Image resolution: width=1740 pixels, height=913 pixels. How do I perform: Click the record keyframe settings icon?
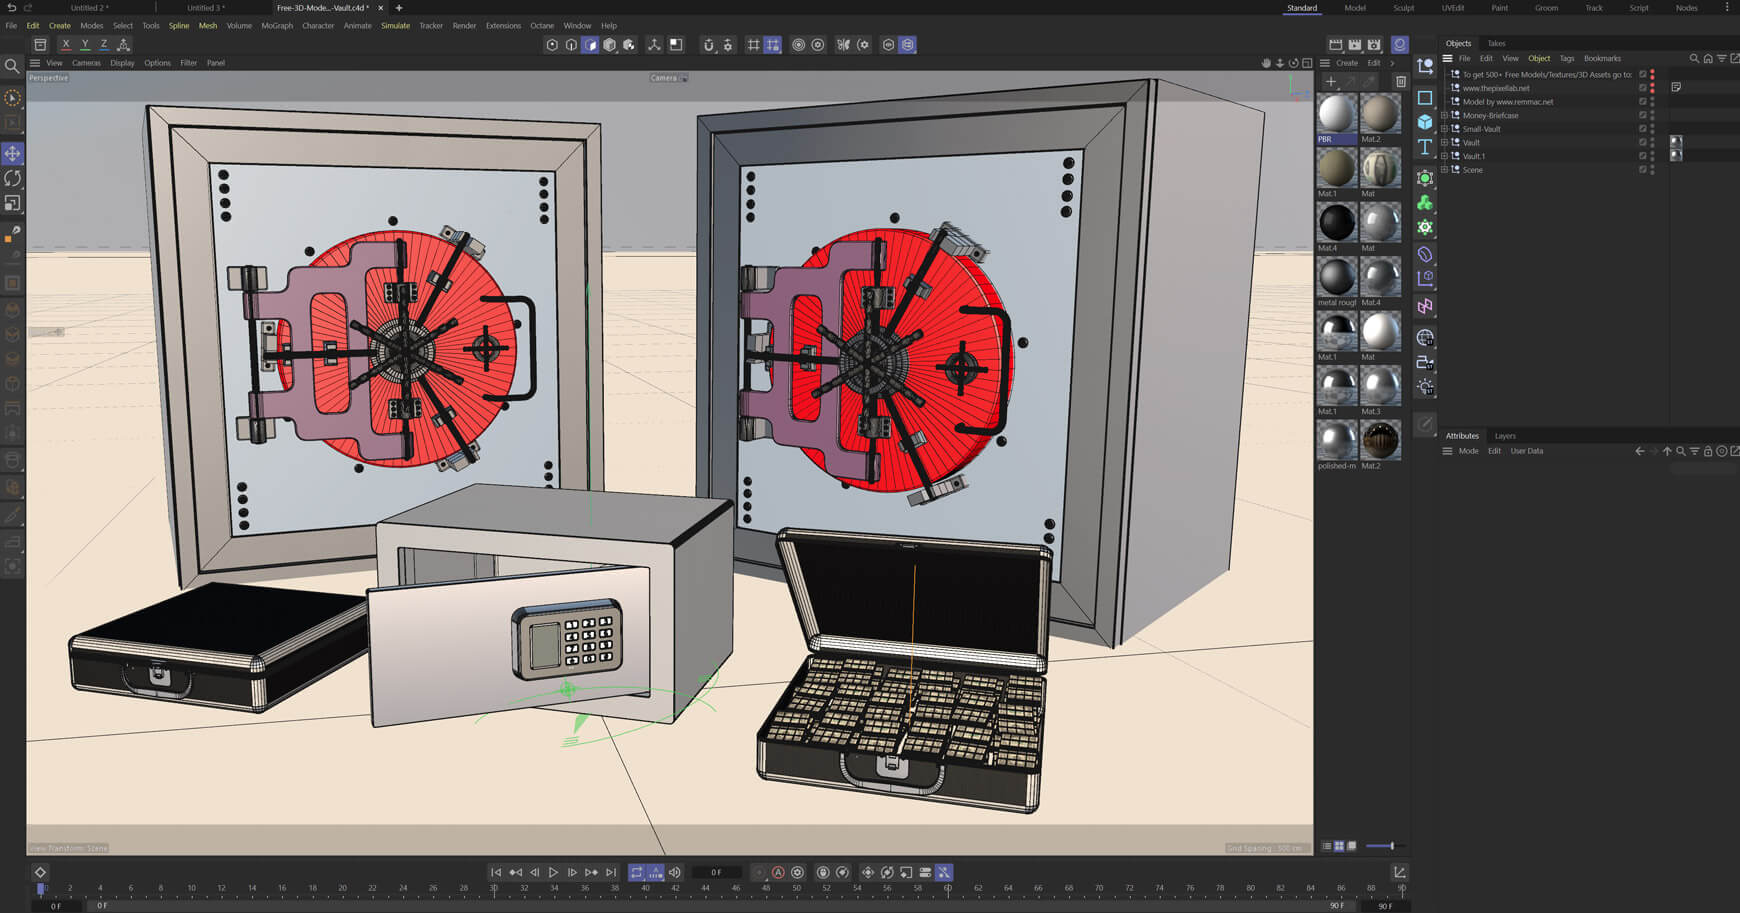point(797,872)
